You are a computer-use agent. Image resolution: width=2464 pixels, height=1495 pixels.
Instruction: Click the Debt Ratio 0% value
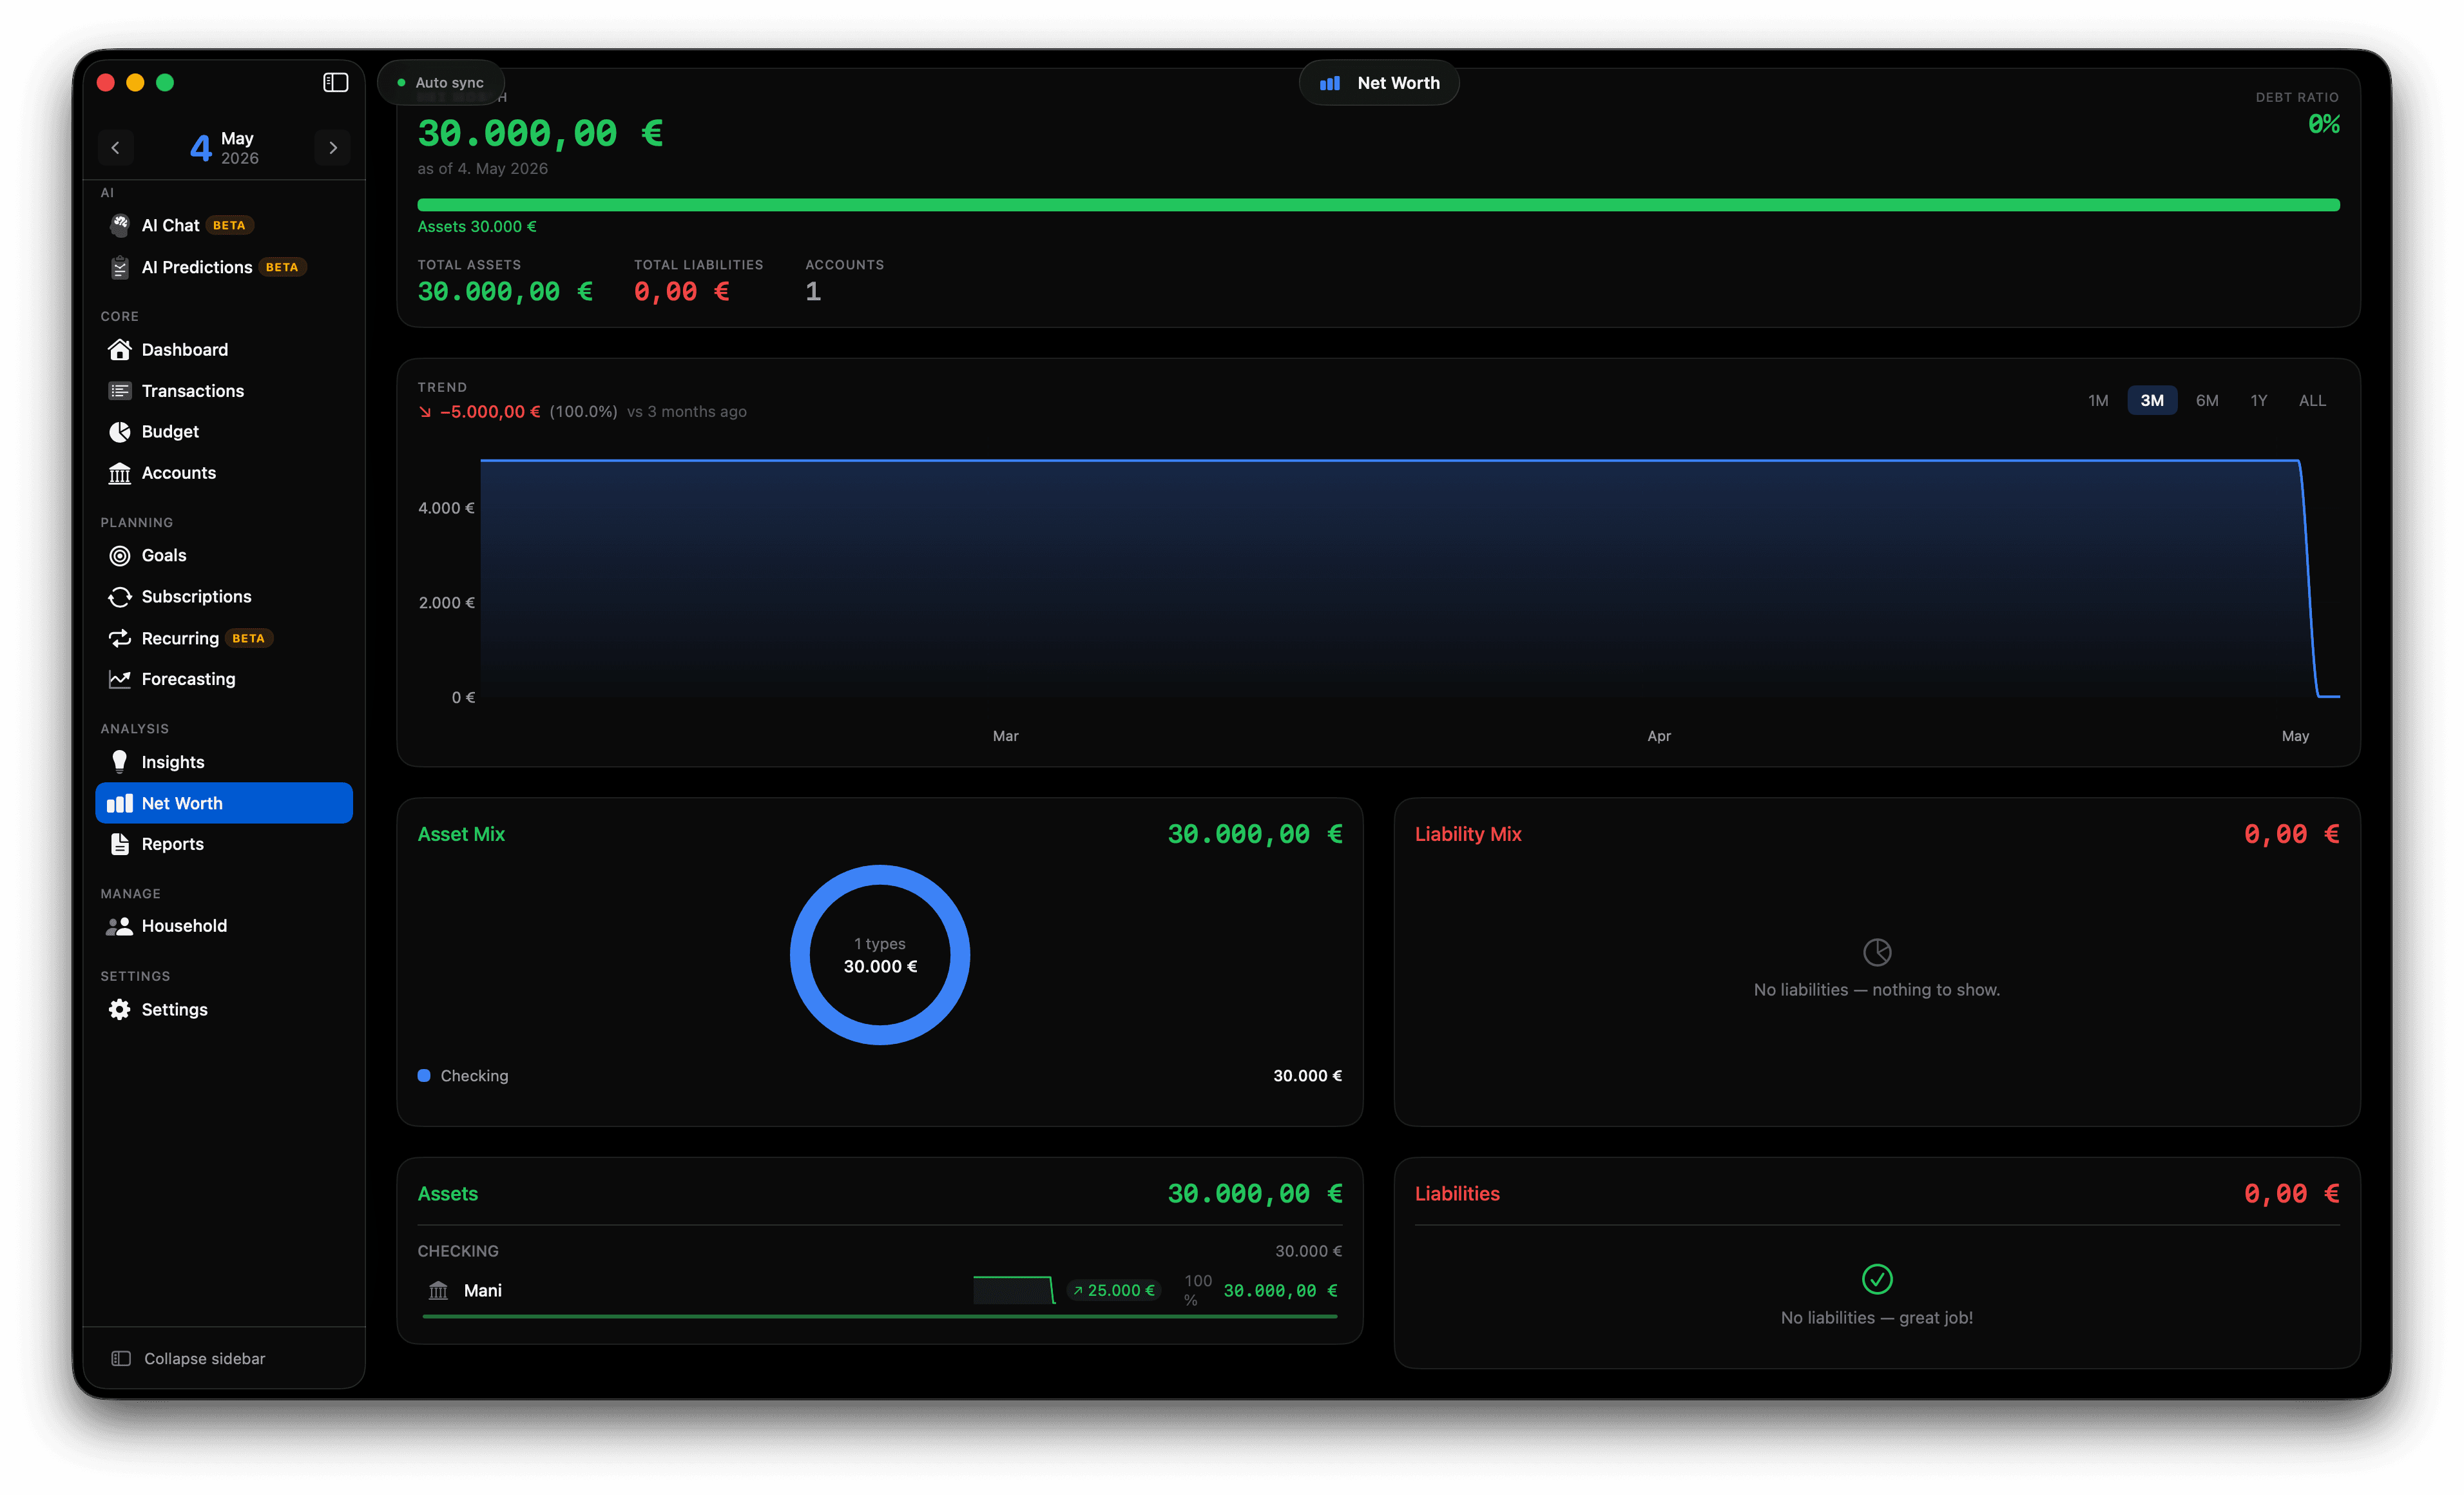2323,124
